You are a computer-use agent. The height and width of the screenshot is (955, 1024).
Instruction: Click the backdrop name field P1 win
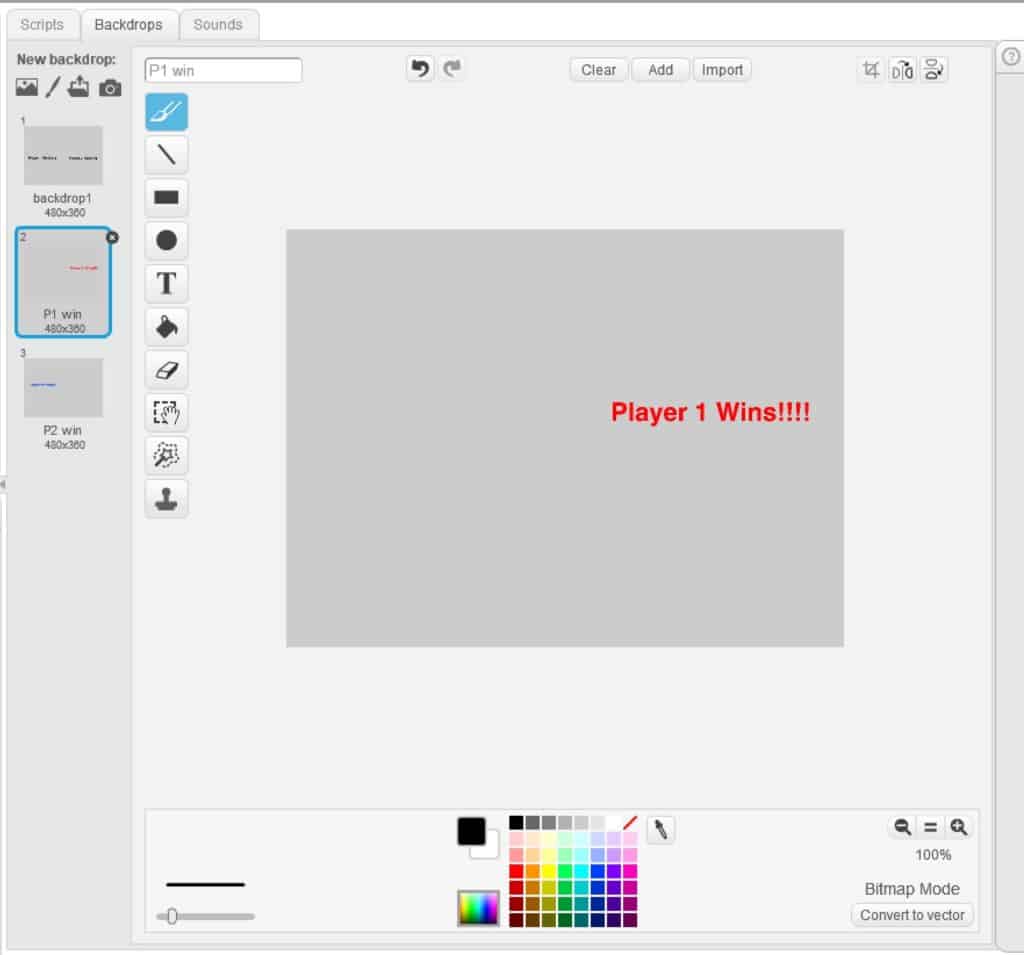pos(223,71)
